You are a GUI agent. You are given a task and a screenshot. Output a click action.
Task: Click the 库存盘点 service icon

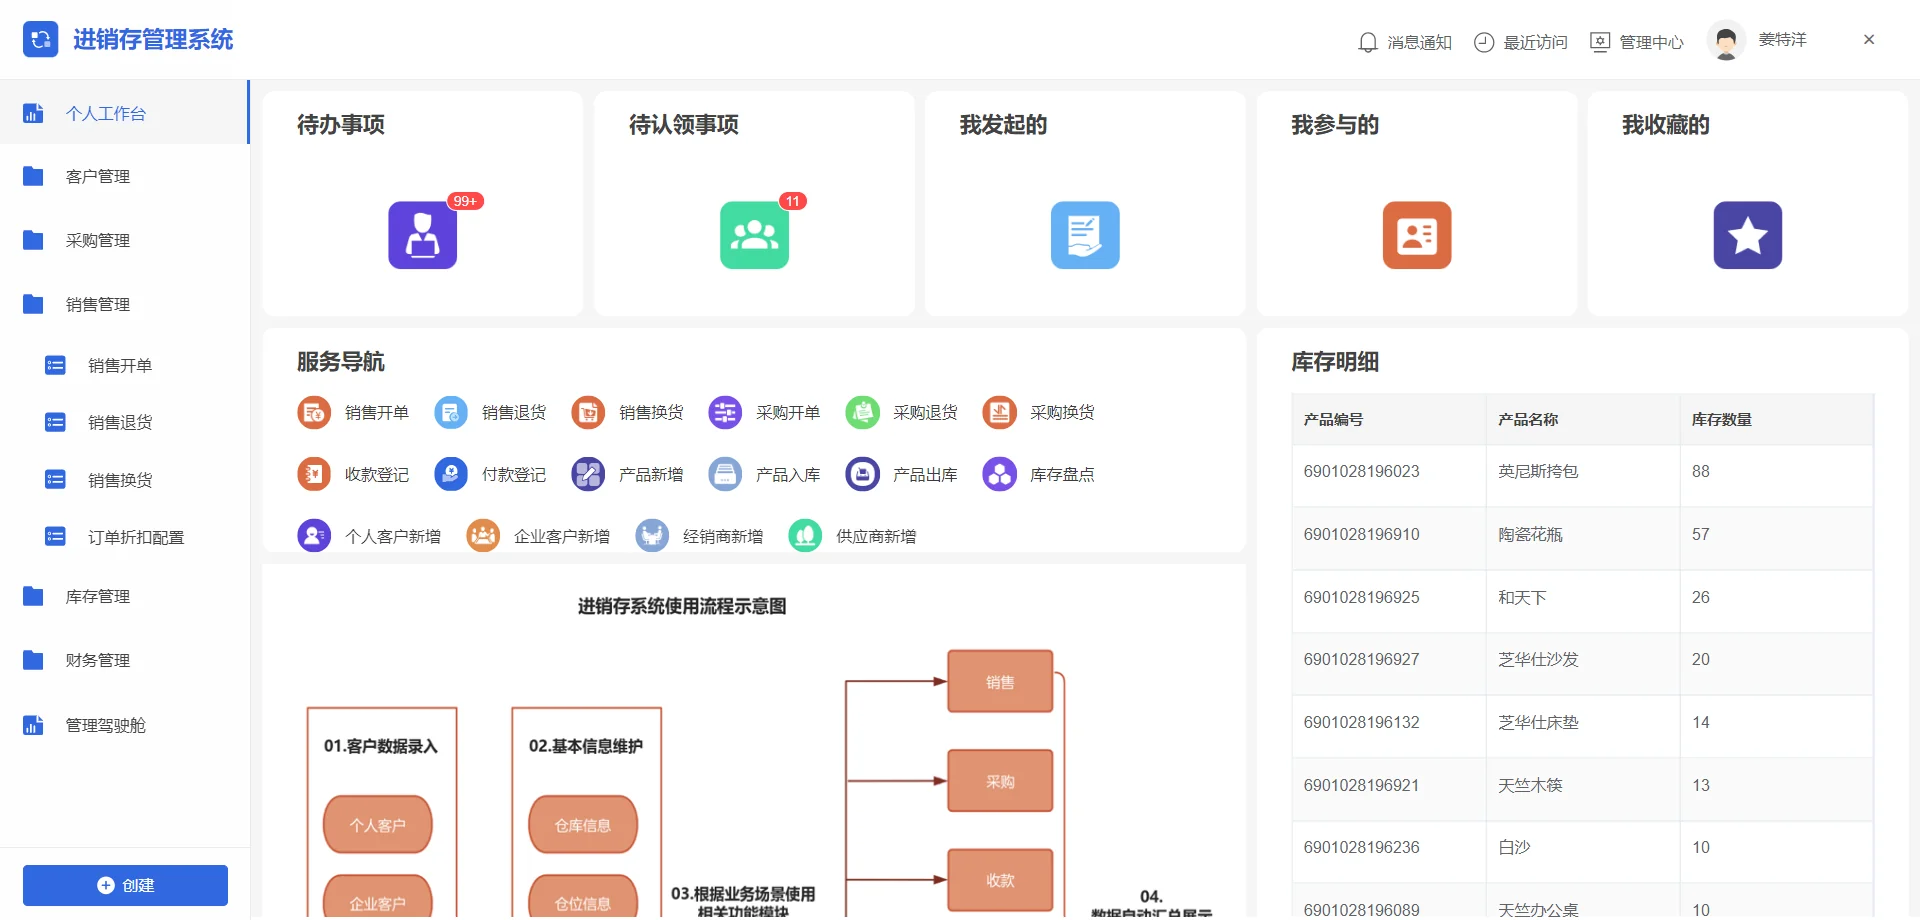[x=999, y=474]
